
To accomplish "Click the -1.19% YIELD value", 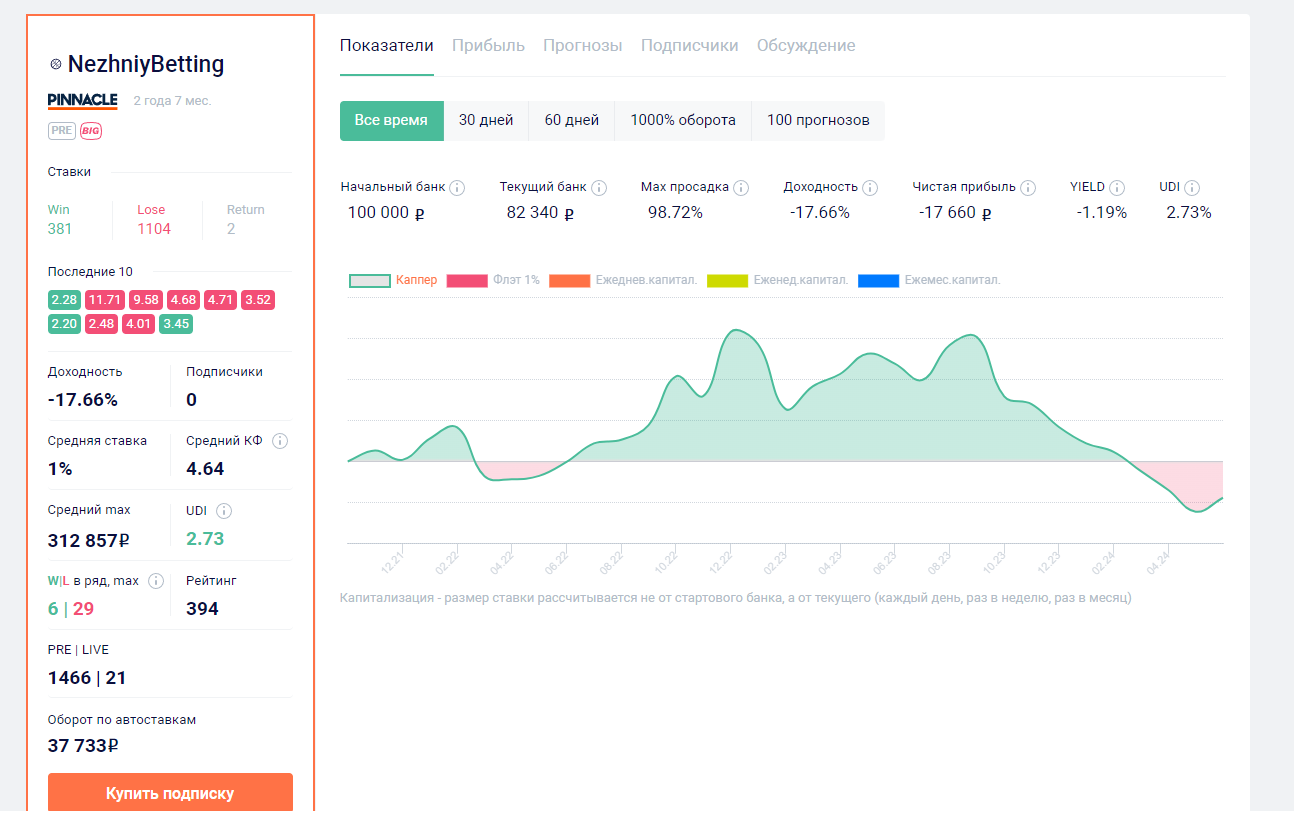I will coord(1101,213).
